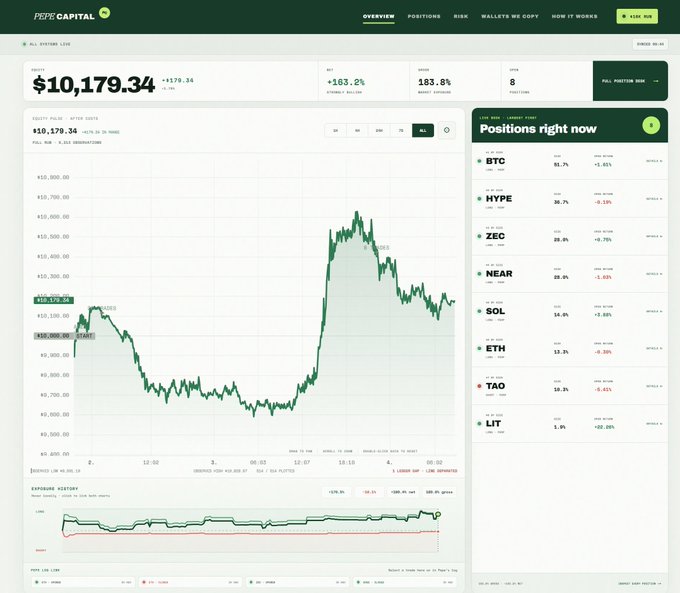Click the $10,179.34 equity marker on axis
Image resolution: width=680 pixels, height=593 pixels.
[x=54, y=300]
